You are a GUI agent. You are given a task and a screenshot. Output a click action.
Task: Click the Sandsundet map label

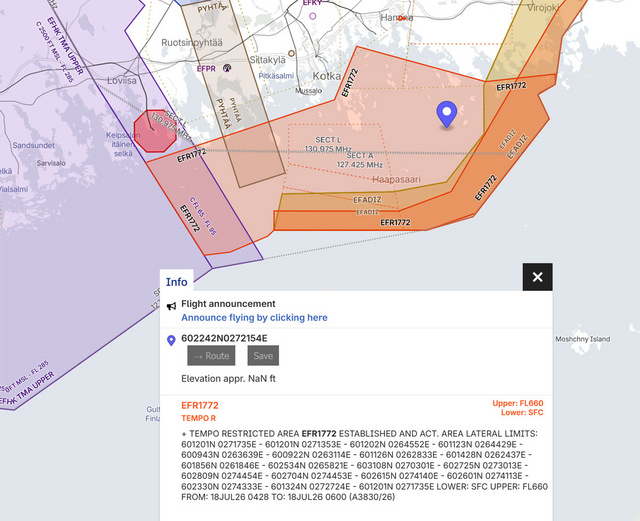pyautogui.click(x=33, y=145)
